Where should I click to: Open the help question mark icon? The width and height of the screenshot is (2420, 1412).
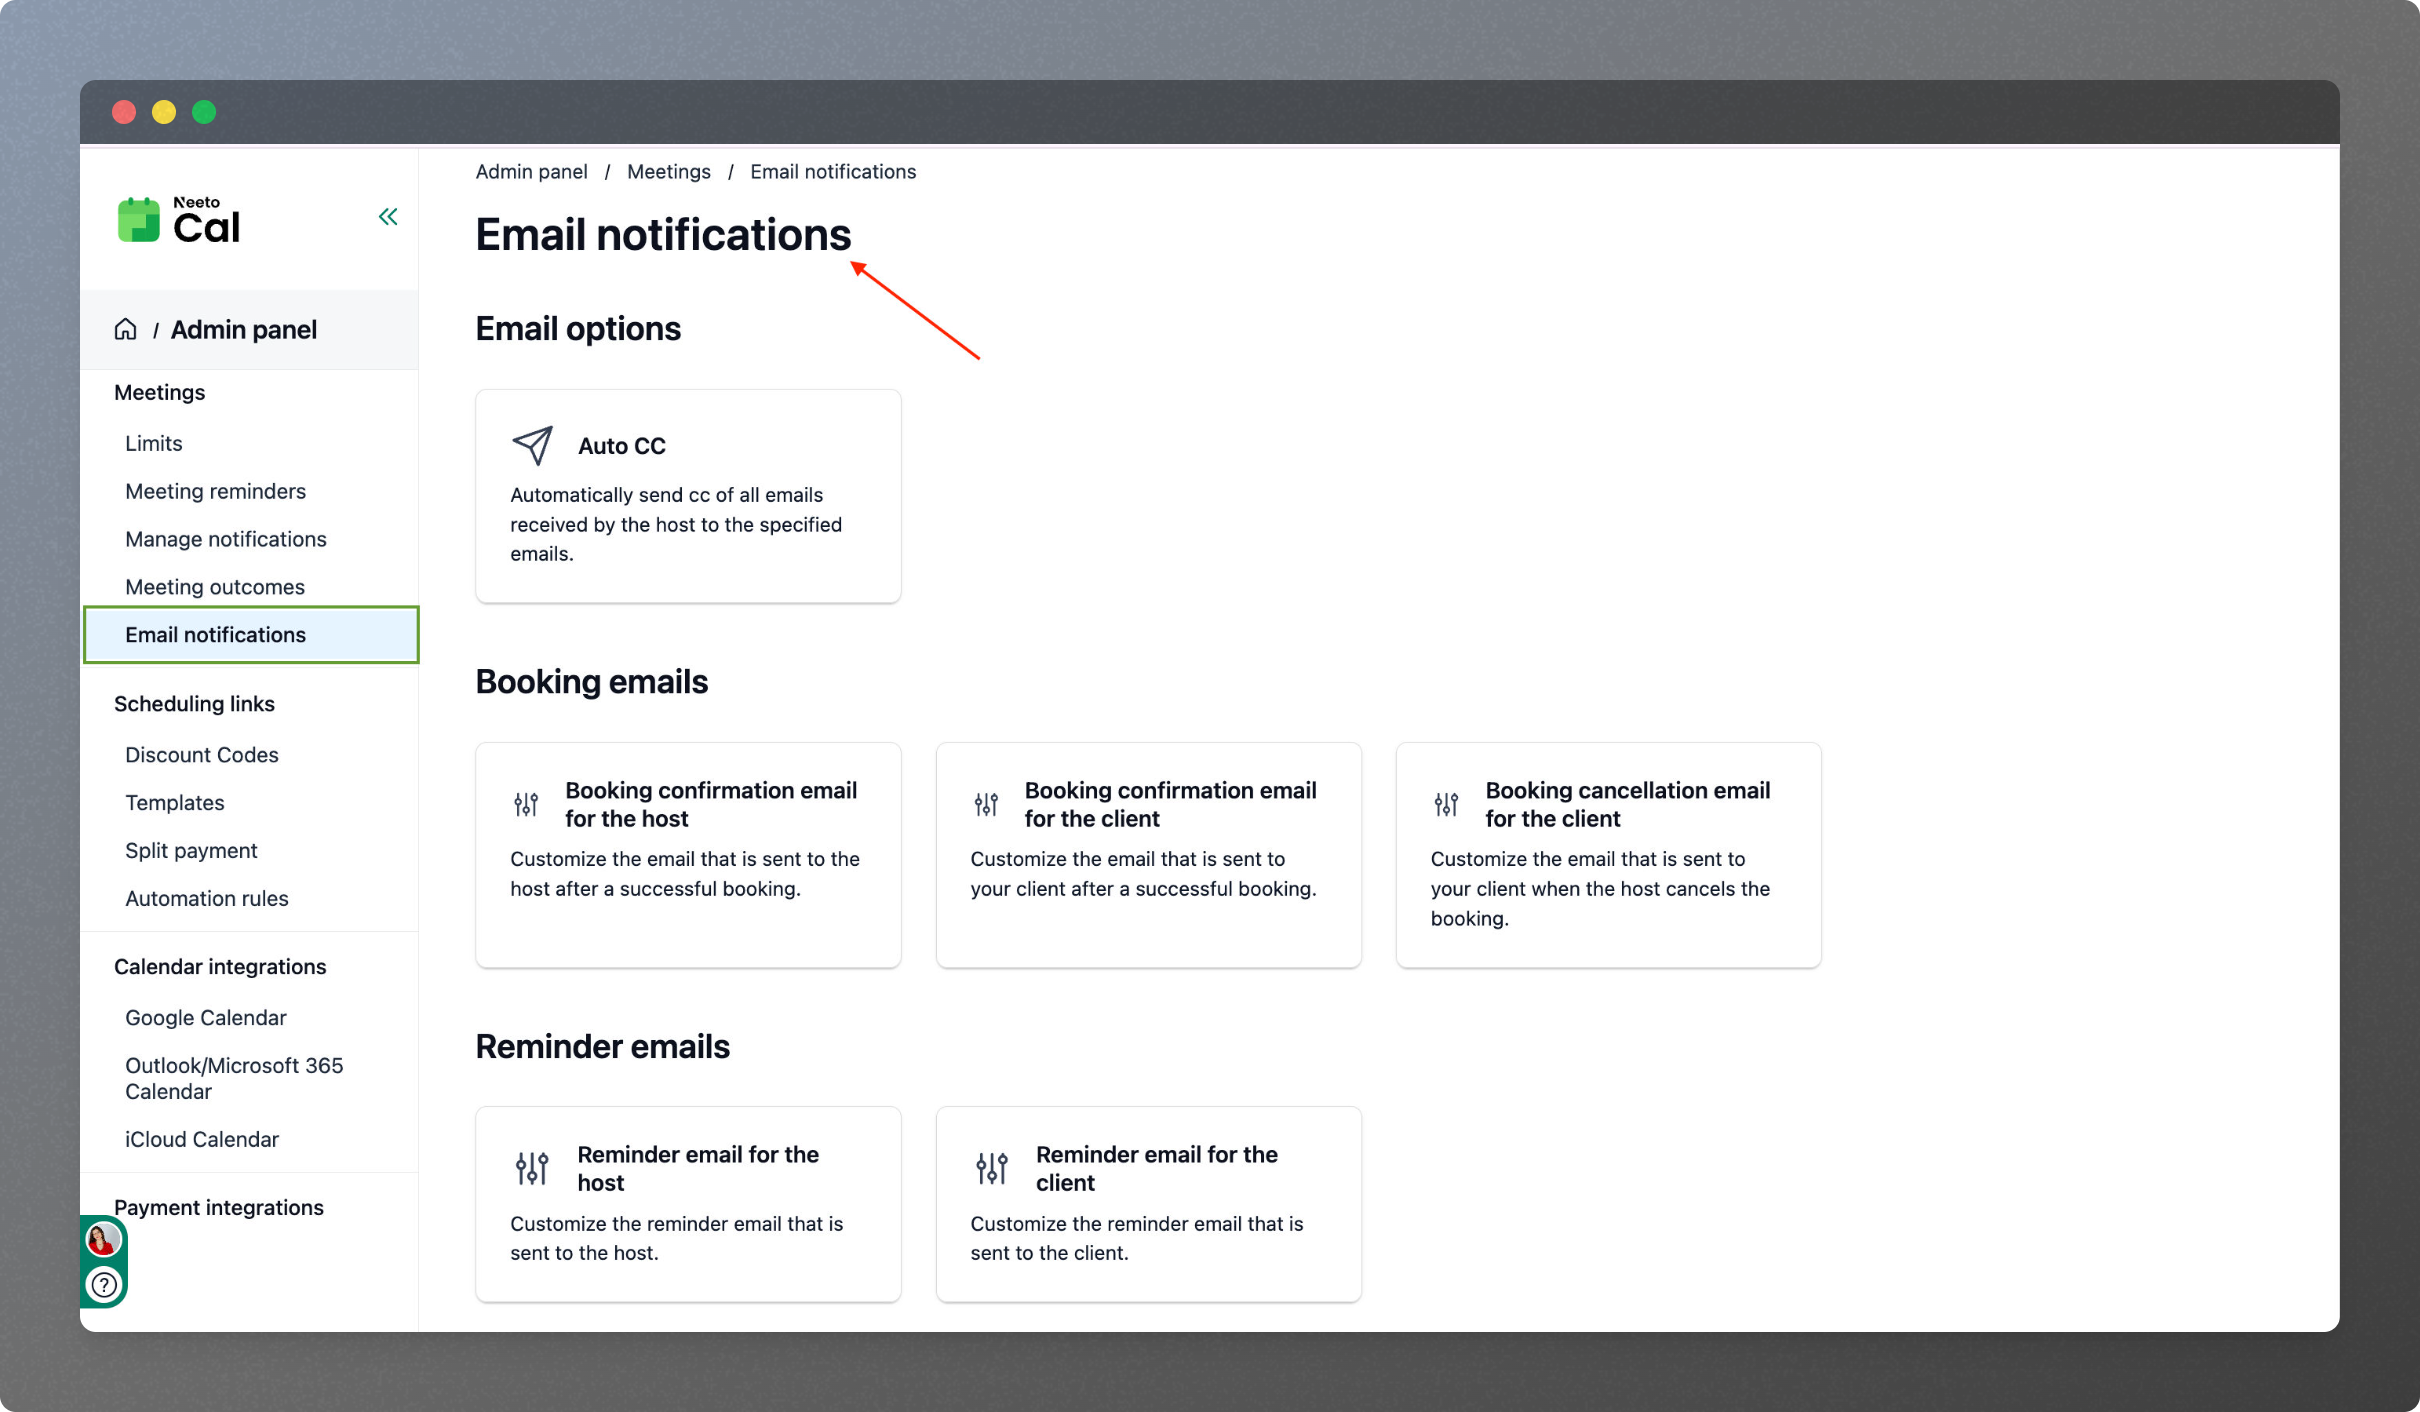104,1284
